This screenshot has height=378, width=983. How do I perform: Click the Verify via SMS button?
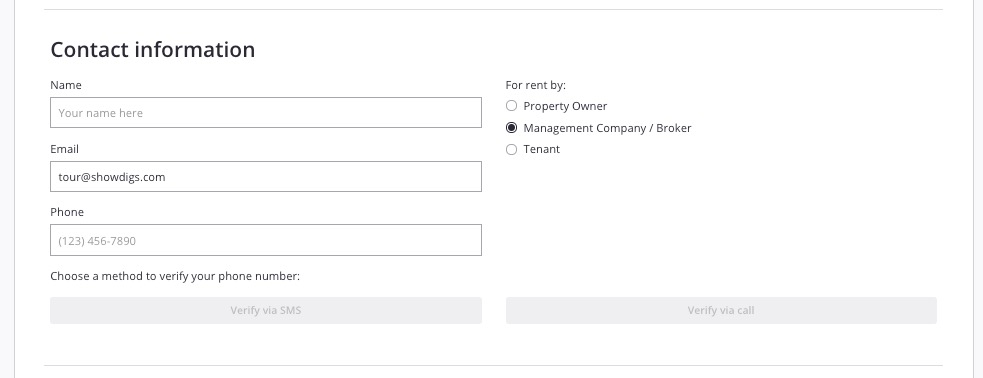coord(266,310)
